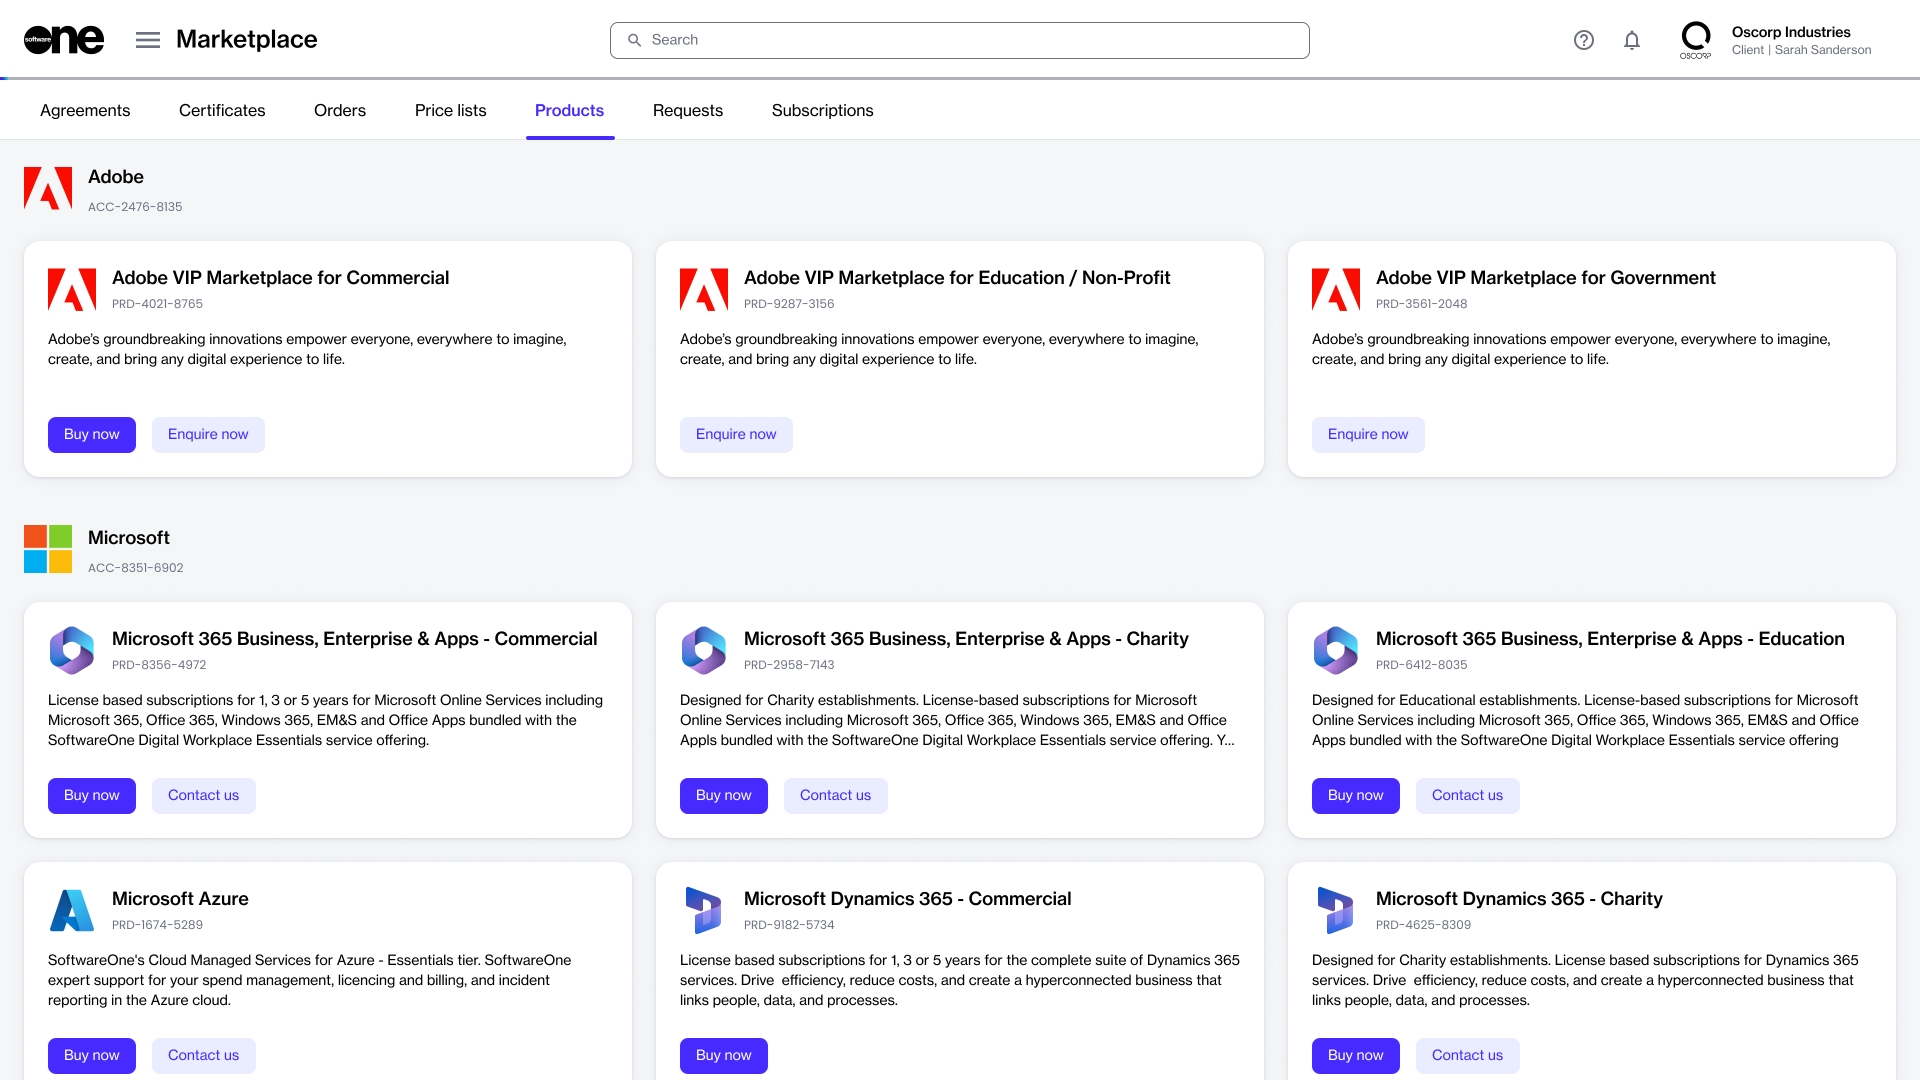1920x1080 pixels.
Task: Click the help question mark icon
Action: tap(1583, 40)
